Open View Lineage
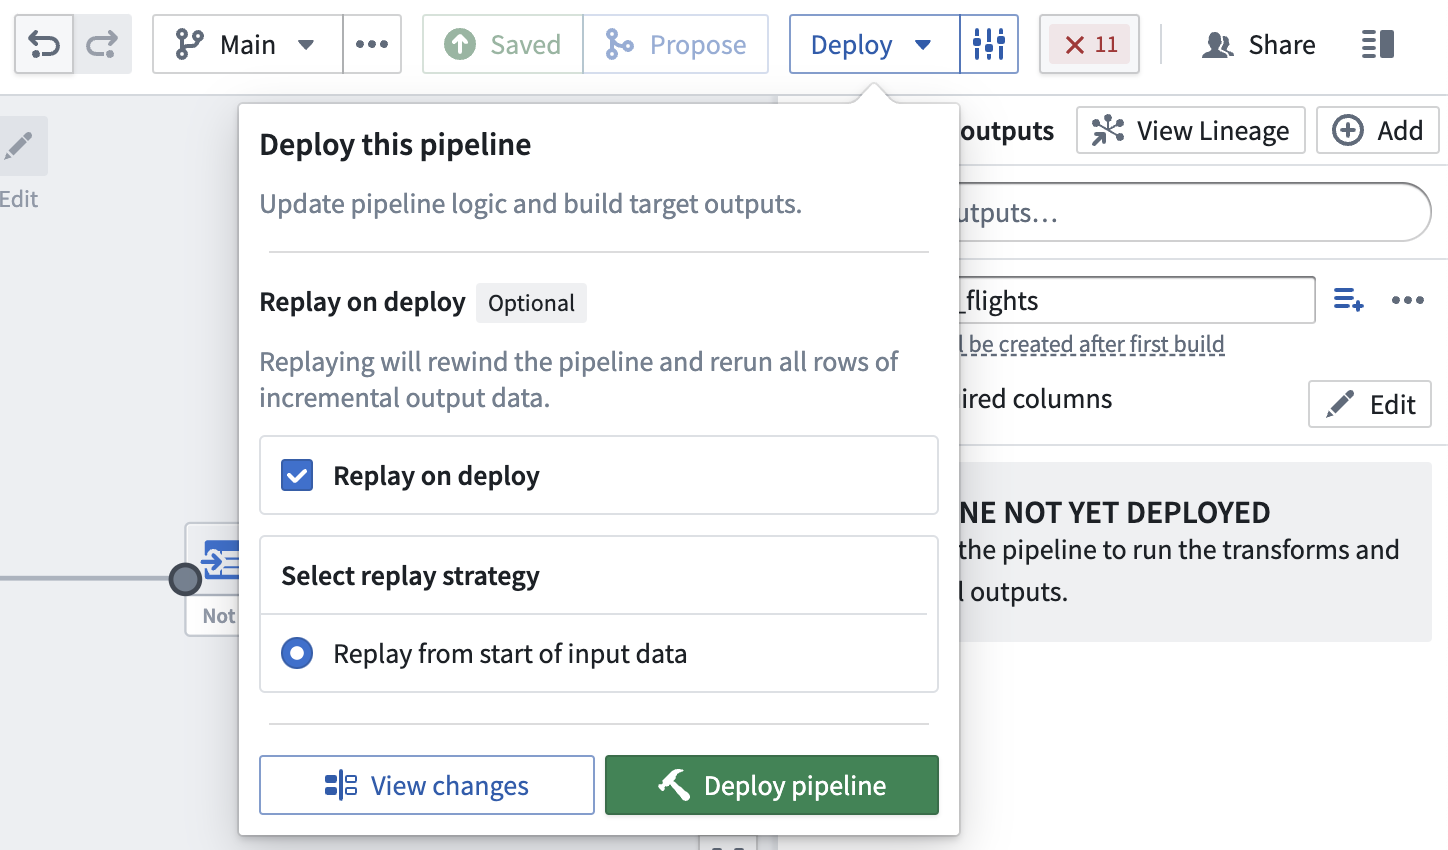The image size is (1448, 850). (1191, 130)
